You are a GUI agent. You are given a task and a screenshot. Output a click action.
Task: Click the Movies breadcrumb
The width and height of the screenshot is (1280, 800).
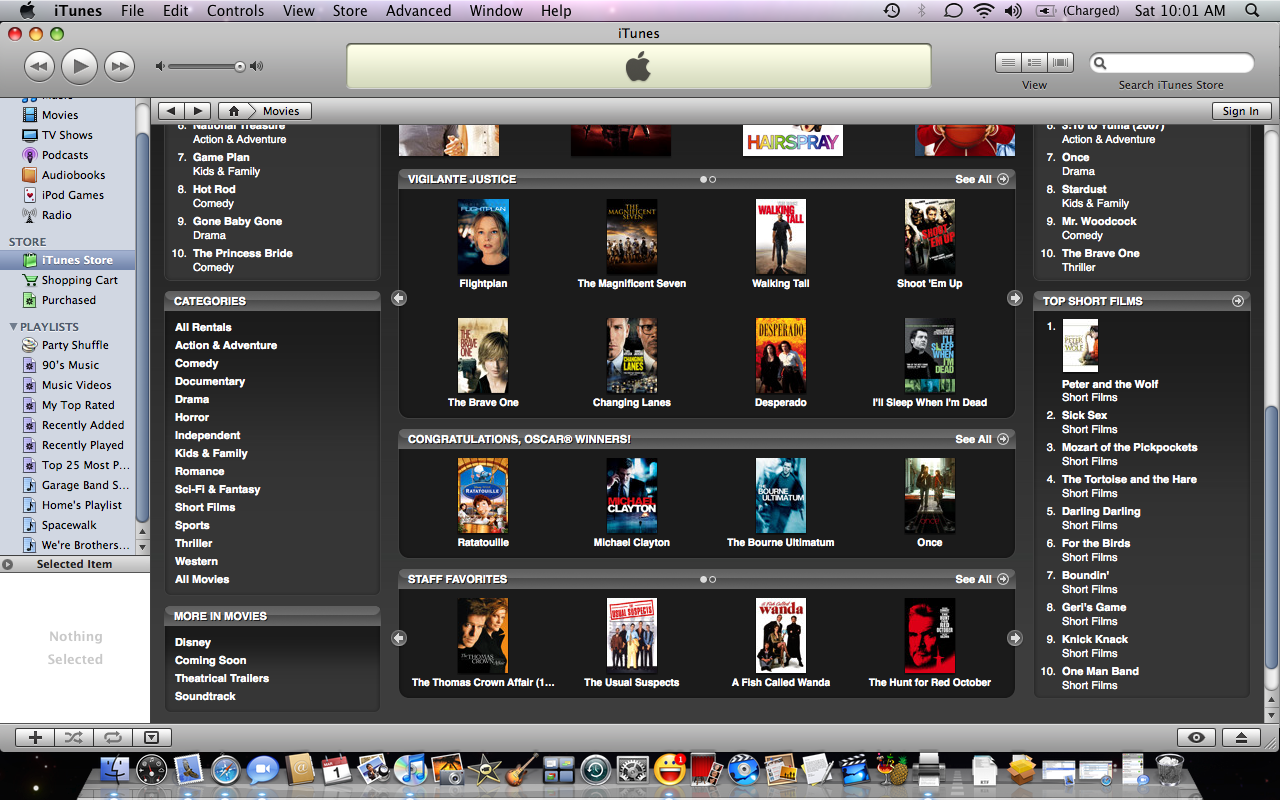(281, 111)
